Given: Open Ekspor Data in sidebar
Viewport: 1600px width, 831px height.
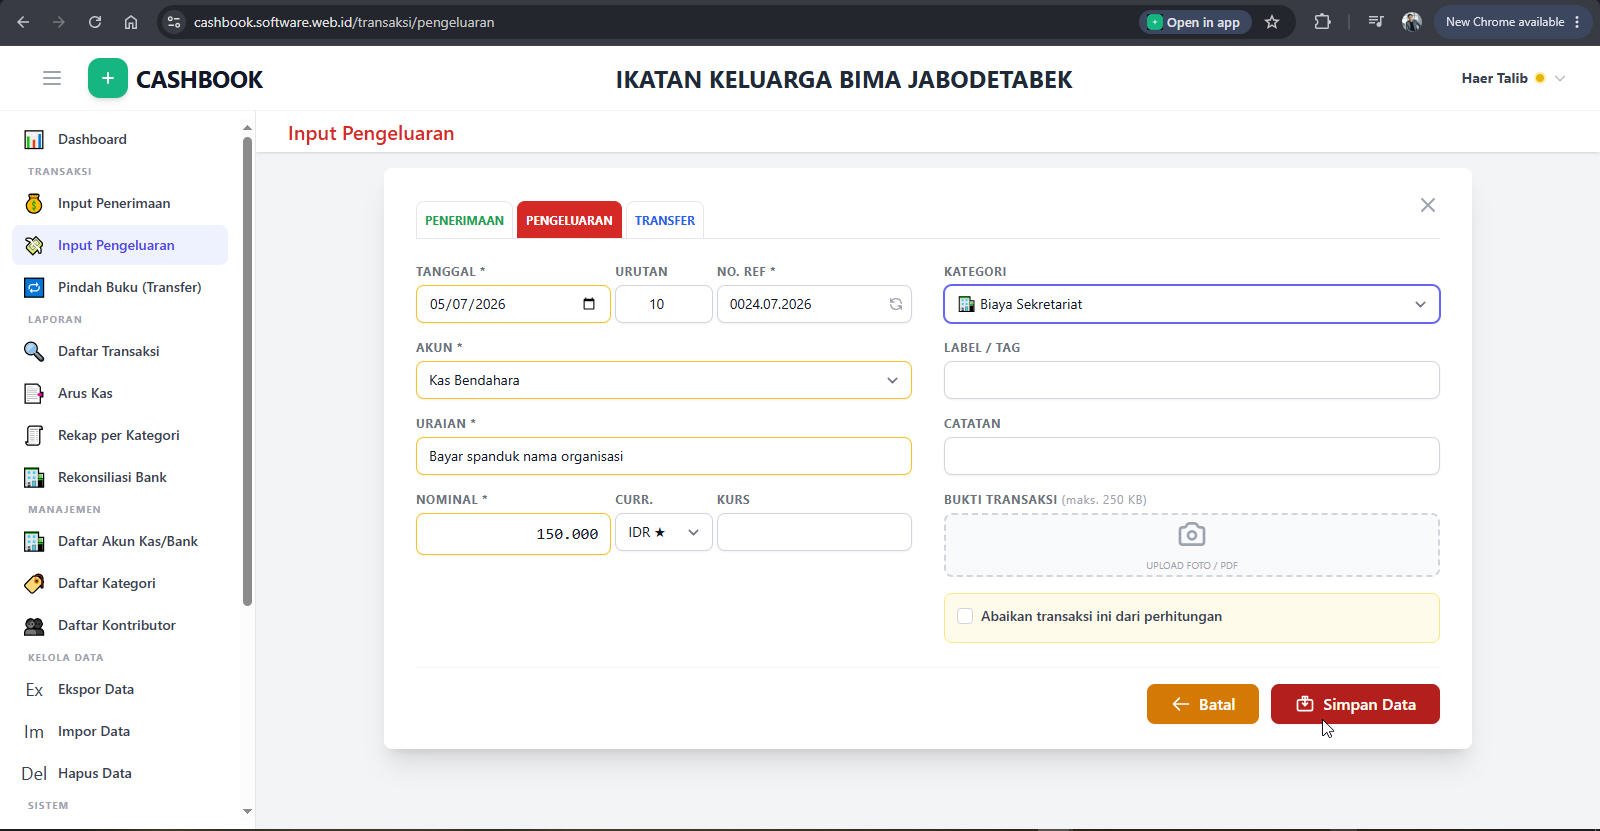Looking at the screenshot, I should pyautogui.click(x=120, y=689).
